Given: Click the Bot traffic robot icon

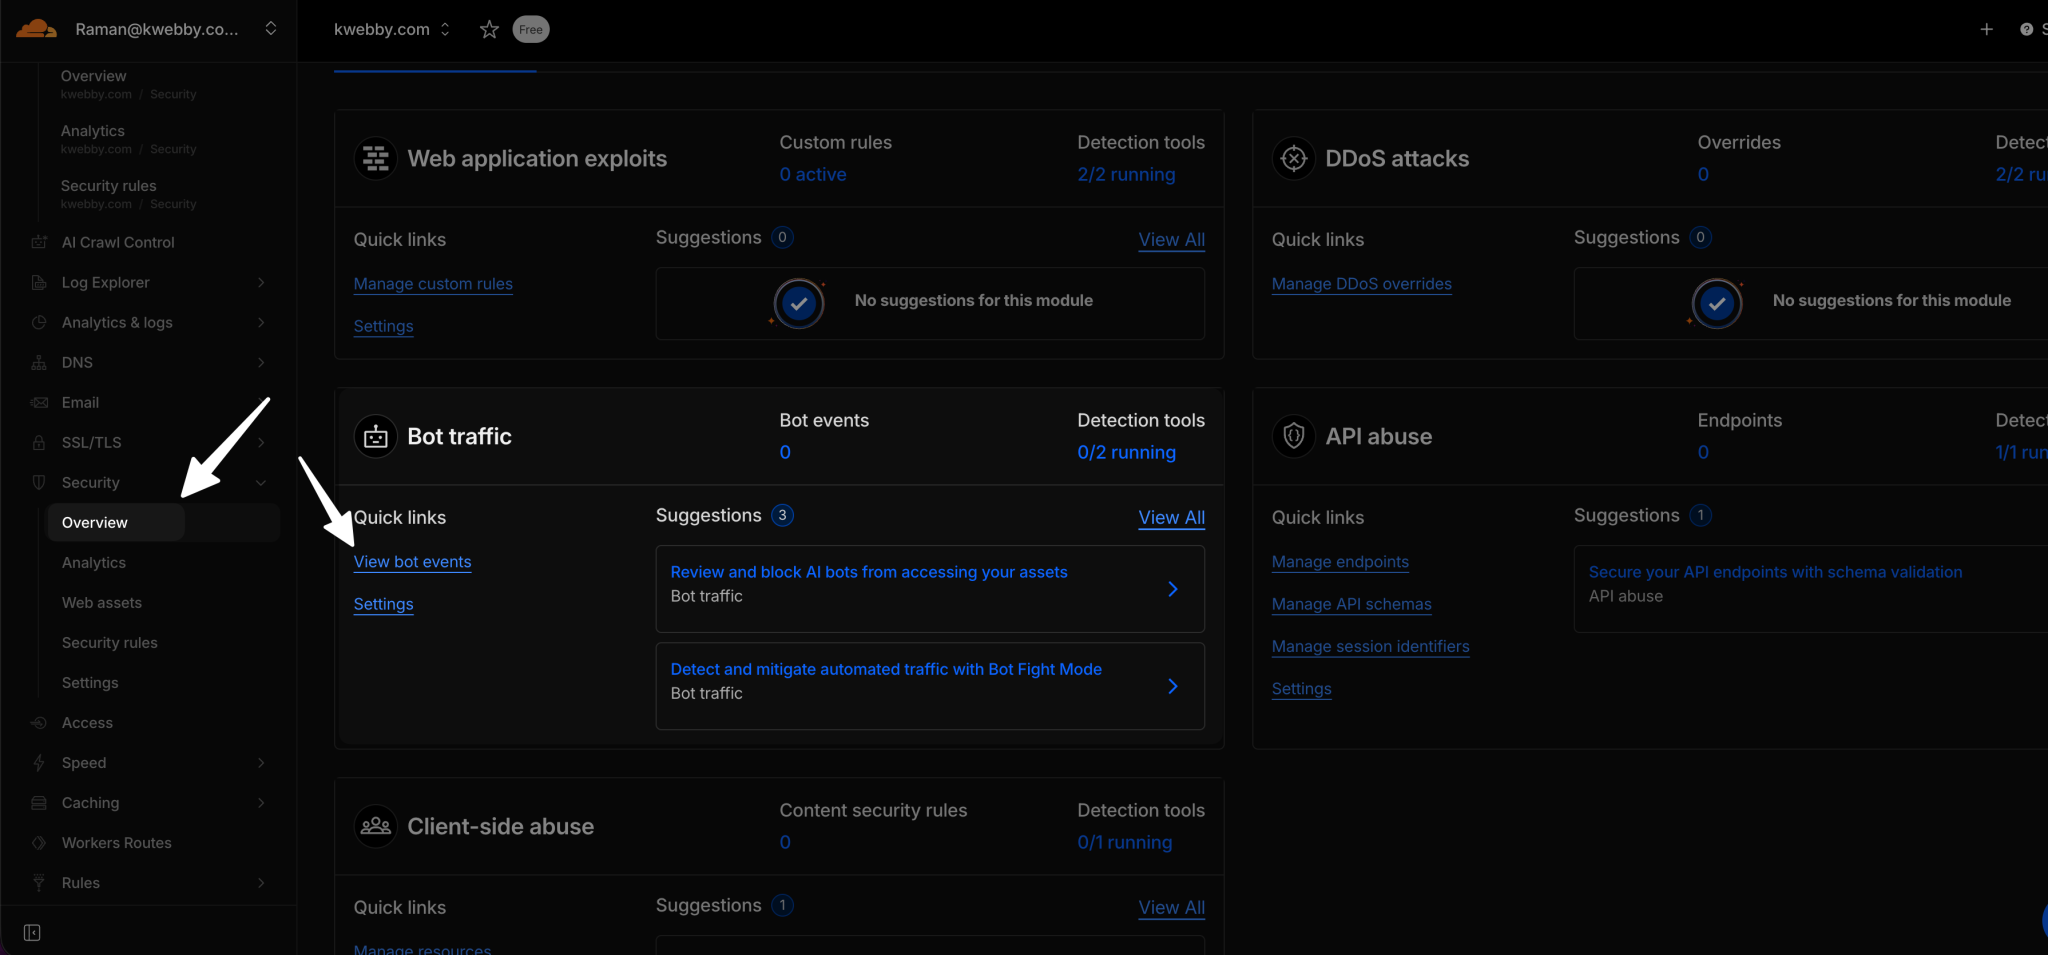Looking at the screenshot, I should [376, 437].
